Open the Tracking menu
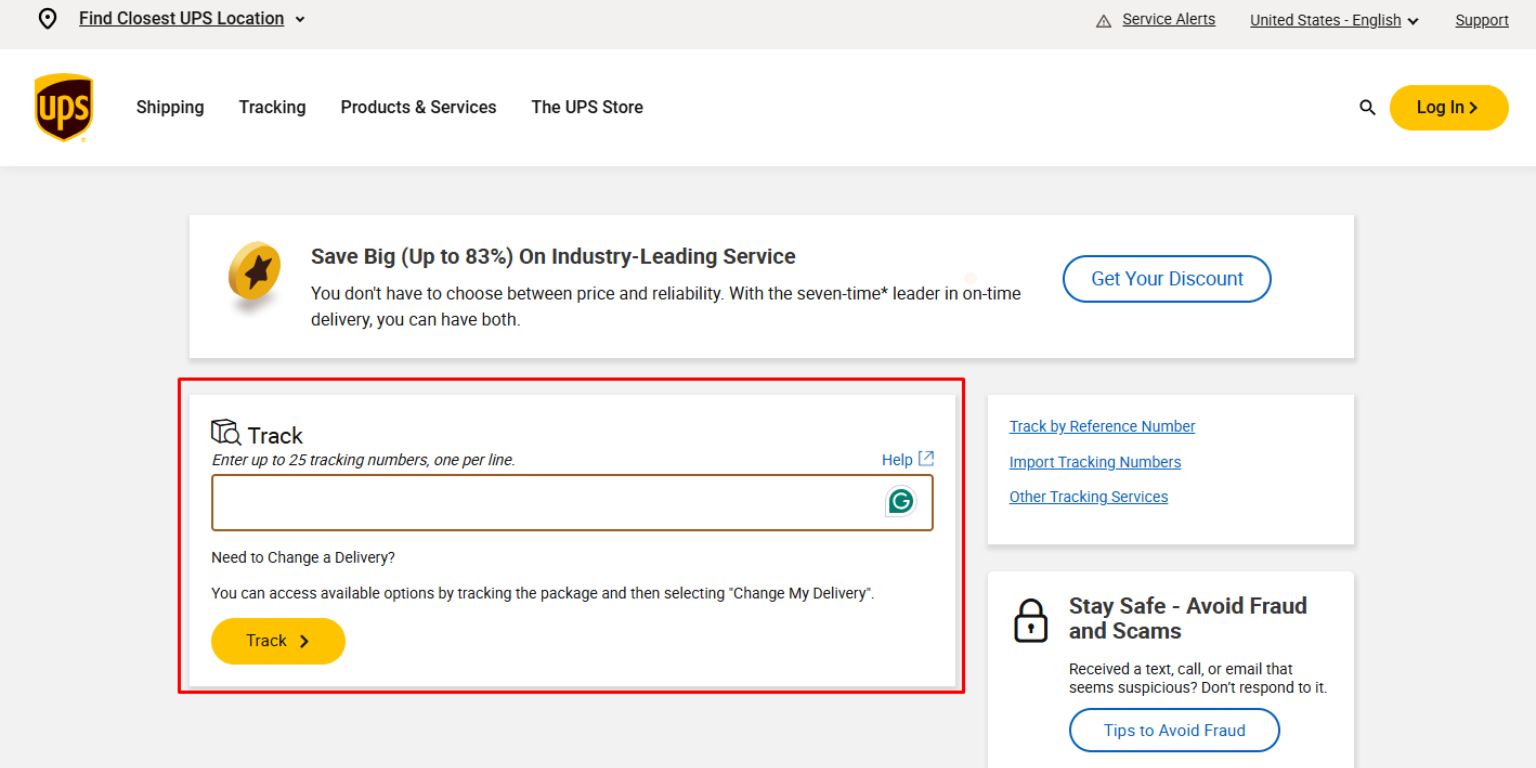 [272, 107]
